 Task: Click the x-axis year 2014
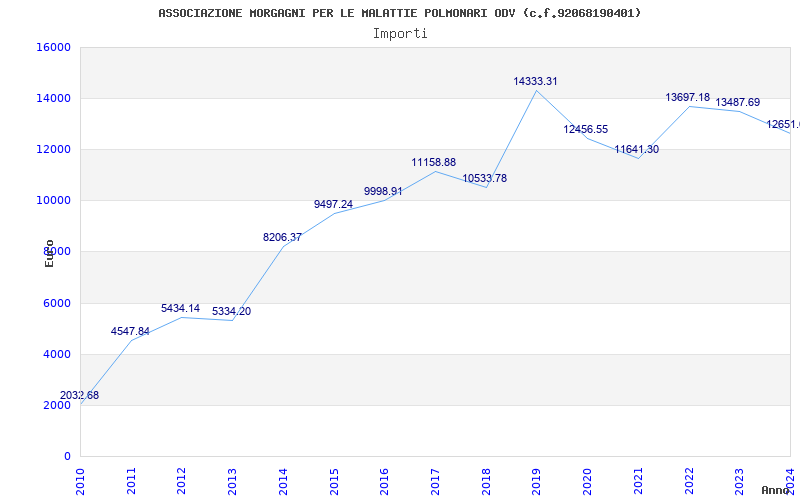283,481
